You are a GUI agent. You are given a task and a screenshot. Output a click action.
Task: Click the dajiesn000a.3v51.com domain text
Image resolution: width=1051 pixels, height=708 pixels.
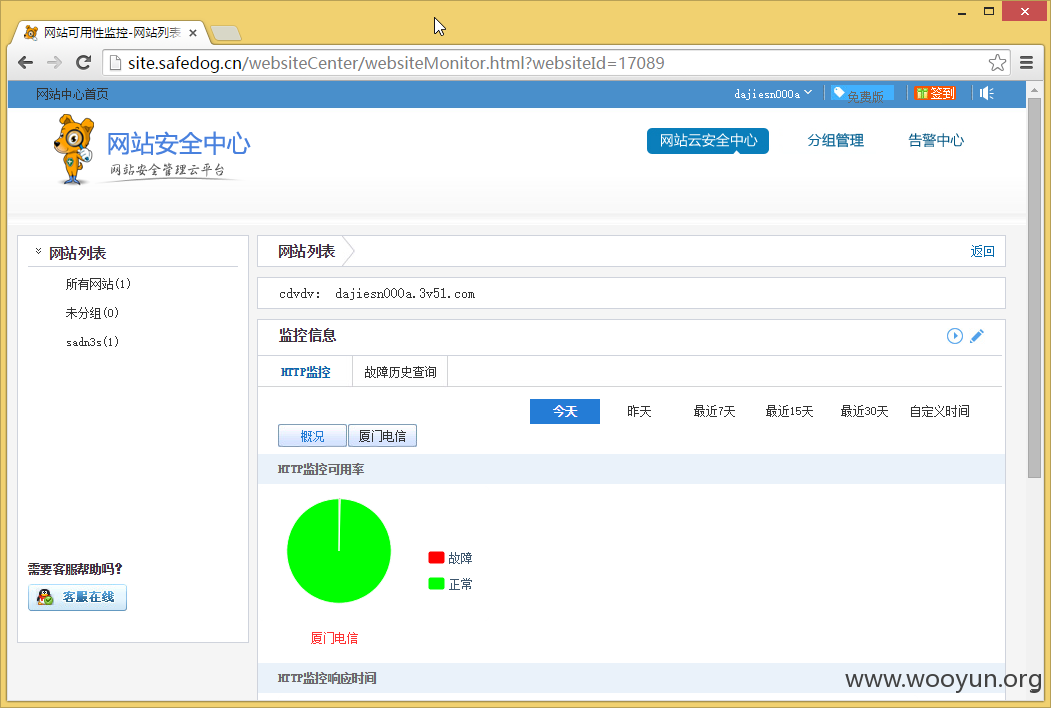pyautogui.click(x=405, y=294)
